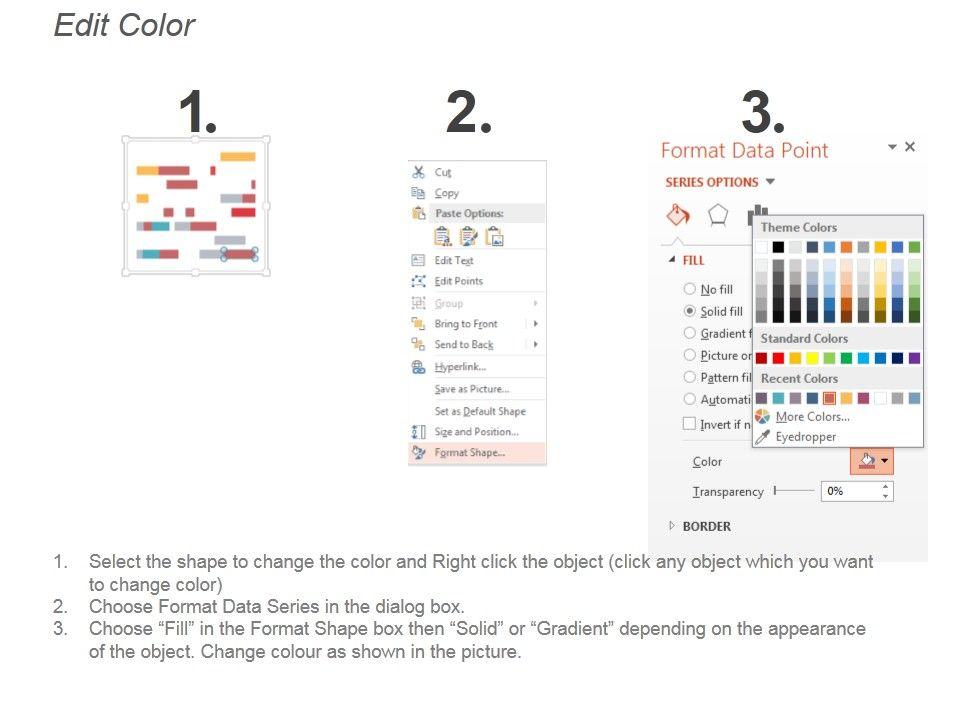Click the Cut scissors icon
Image resolution: width=960 pixels, height=720 pixels.
[x=419, y=172]
